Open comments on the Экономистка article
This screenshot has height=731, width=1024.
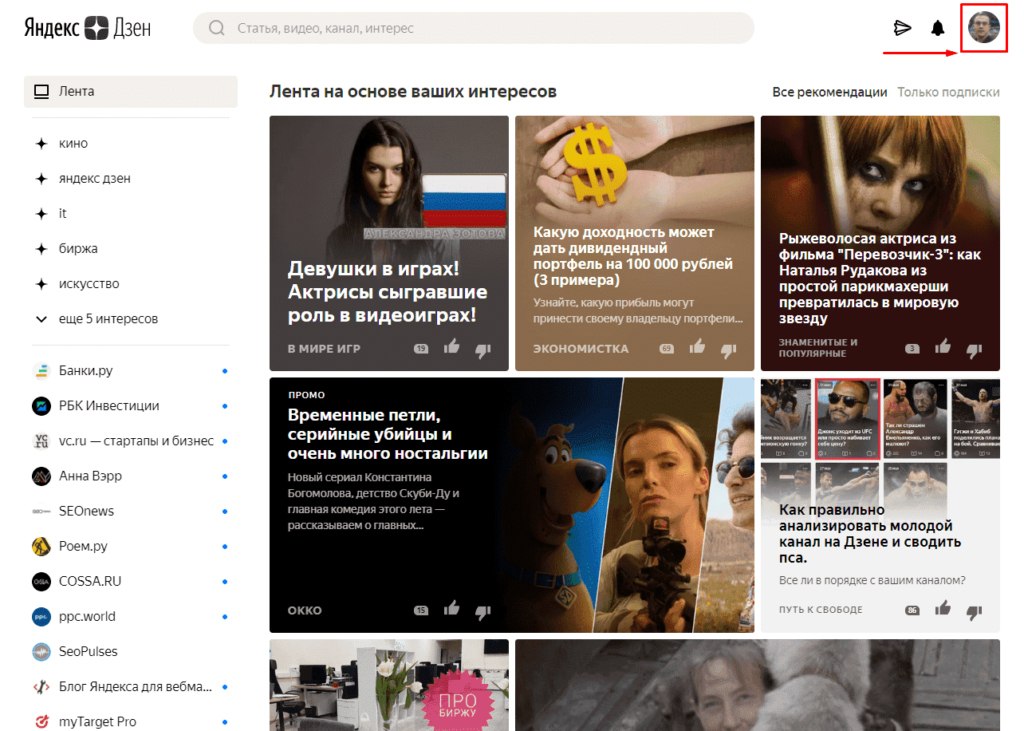point(666,349)
